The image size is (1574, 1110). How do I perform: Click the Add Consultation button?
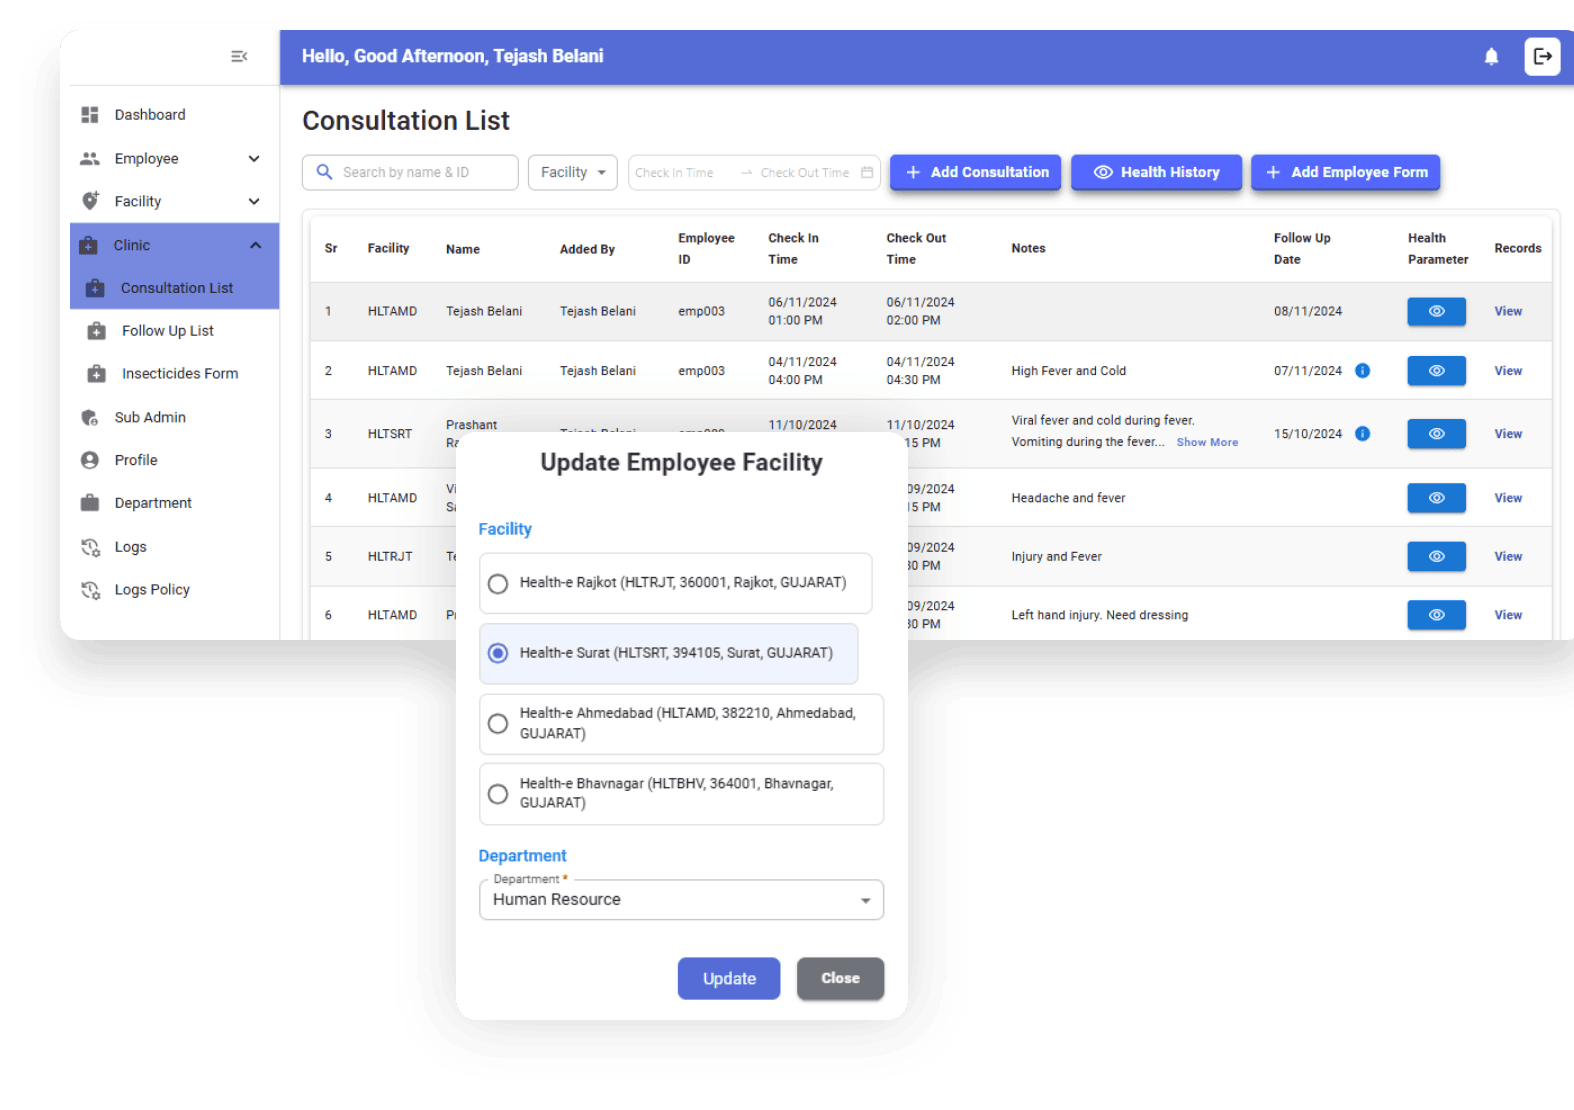pyautogui.click(x=978, y=173)
